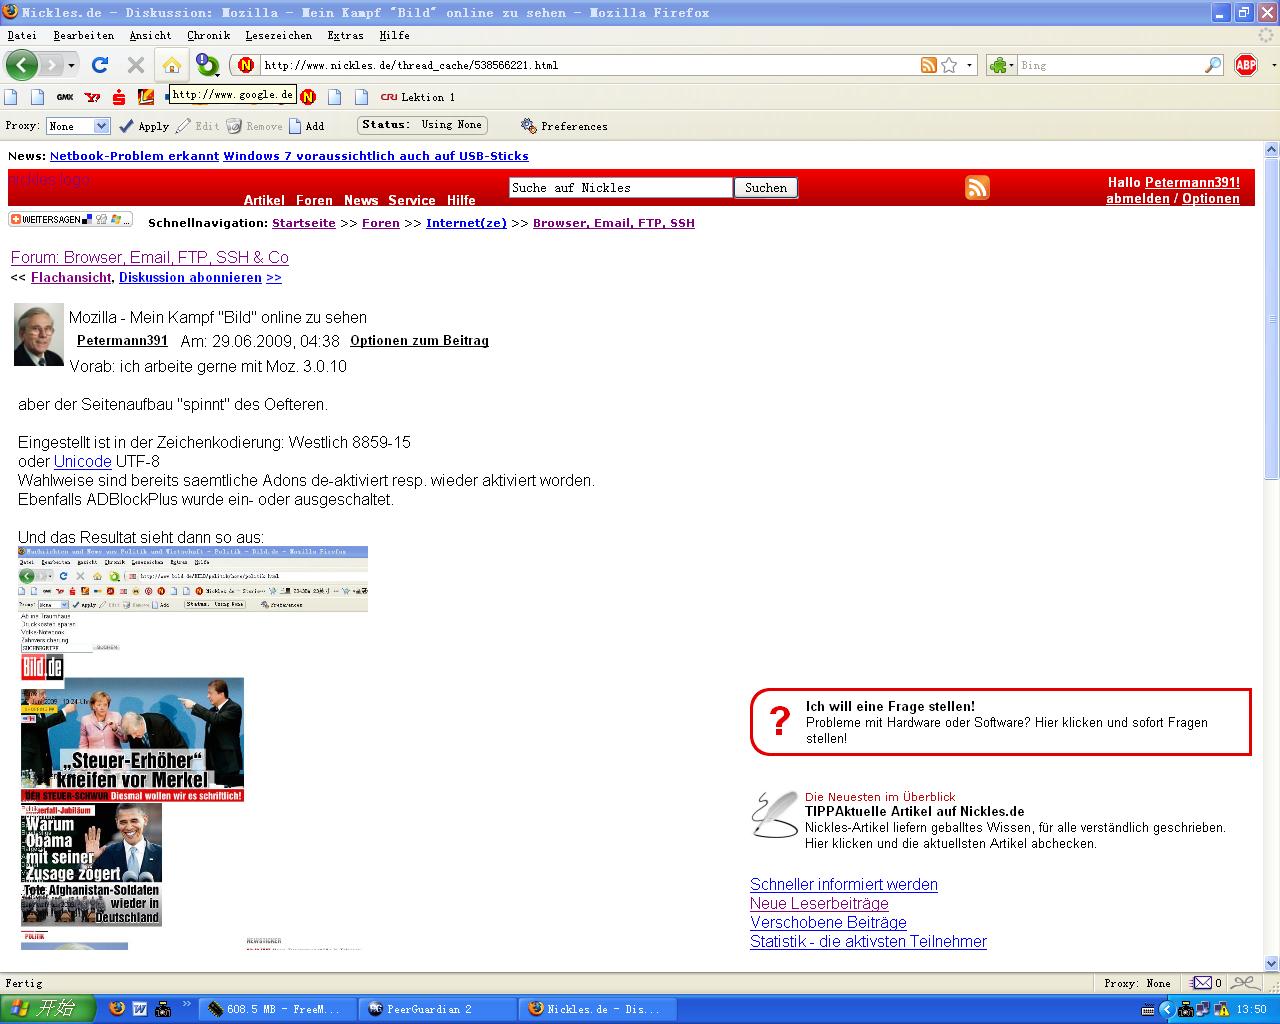This screenshot has width=1280, height=1024.
Task: Click the Adblock Plus ABP icon
Action: [1246, 65]
